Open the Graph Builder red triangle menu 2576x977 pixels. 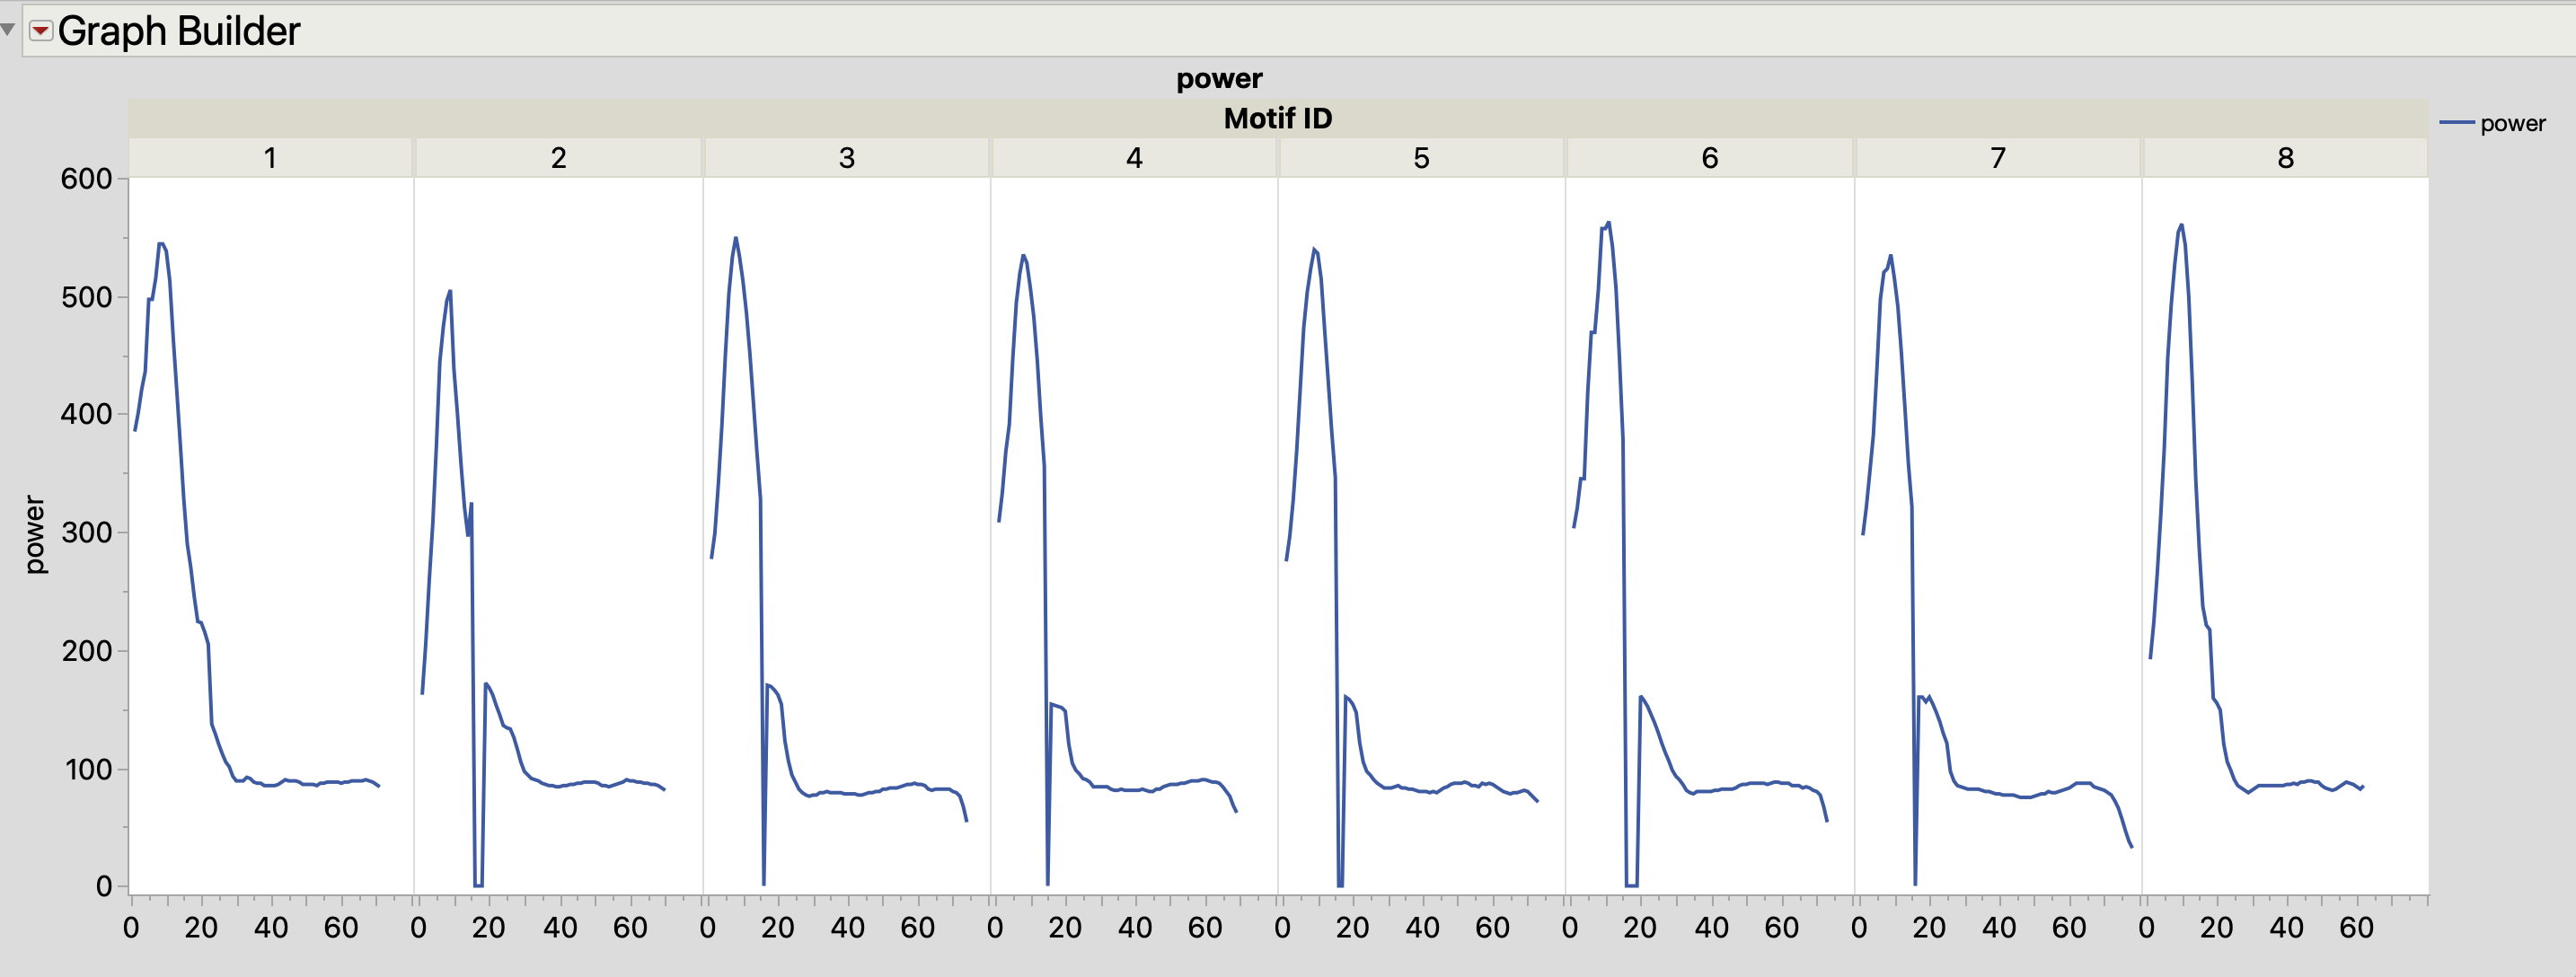pos(40,31)
